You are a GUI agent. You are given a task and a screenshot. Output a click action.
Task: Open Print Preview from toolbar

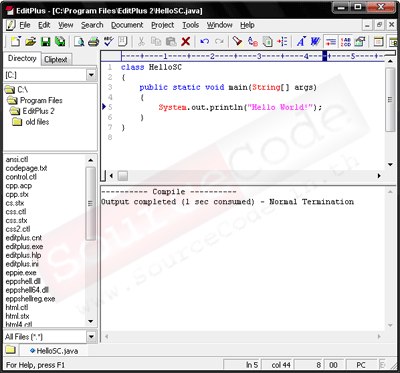[x=79, y=41]
